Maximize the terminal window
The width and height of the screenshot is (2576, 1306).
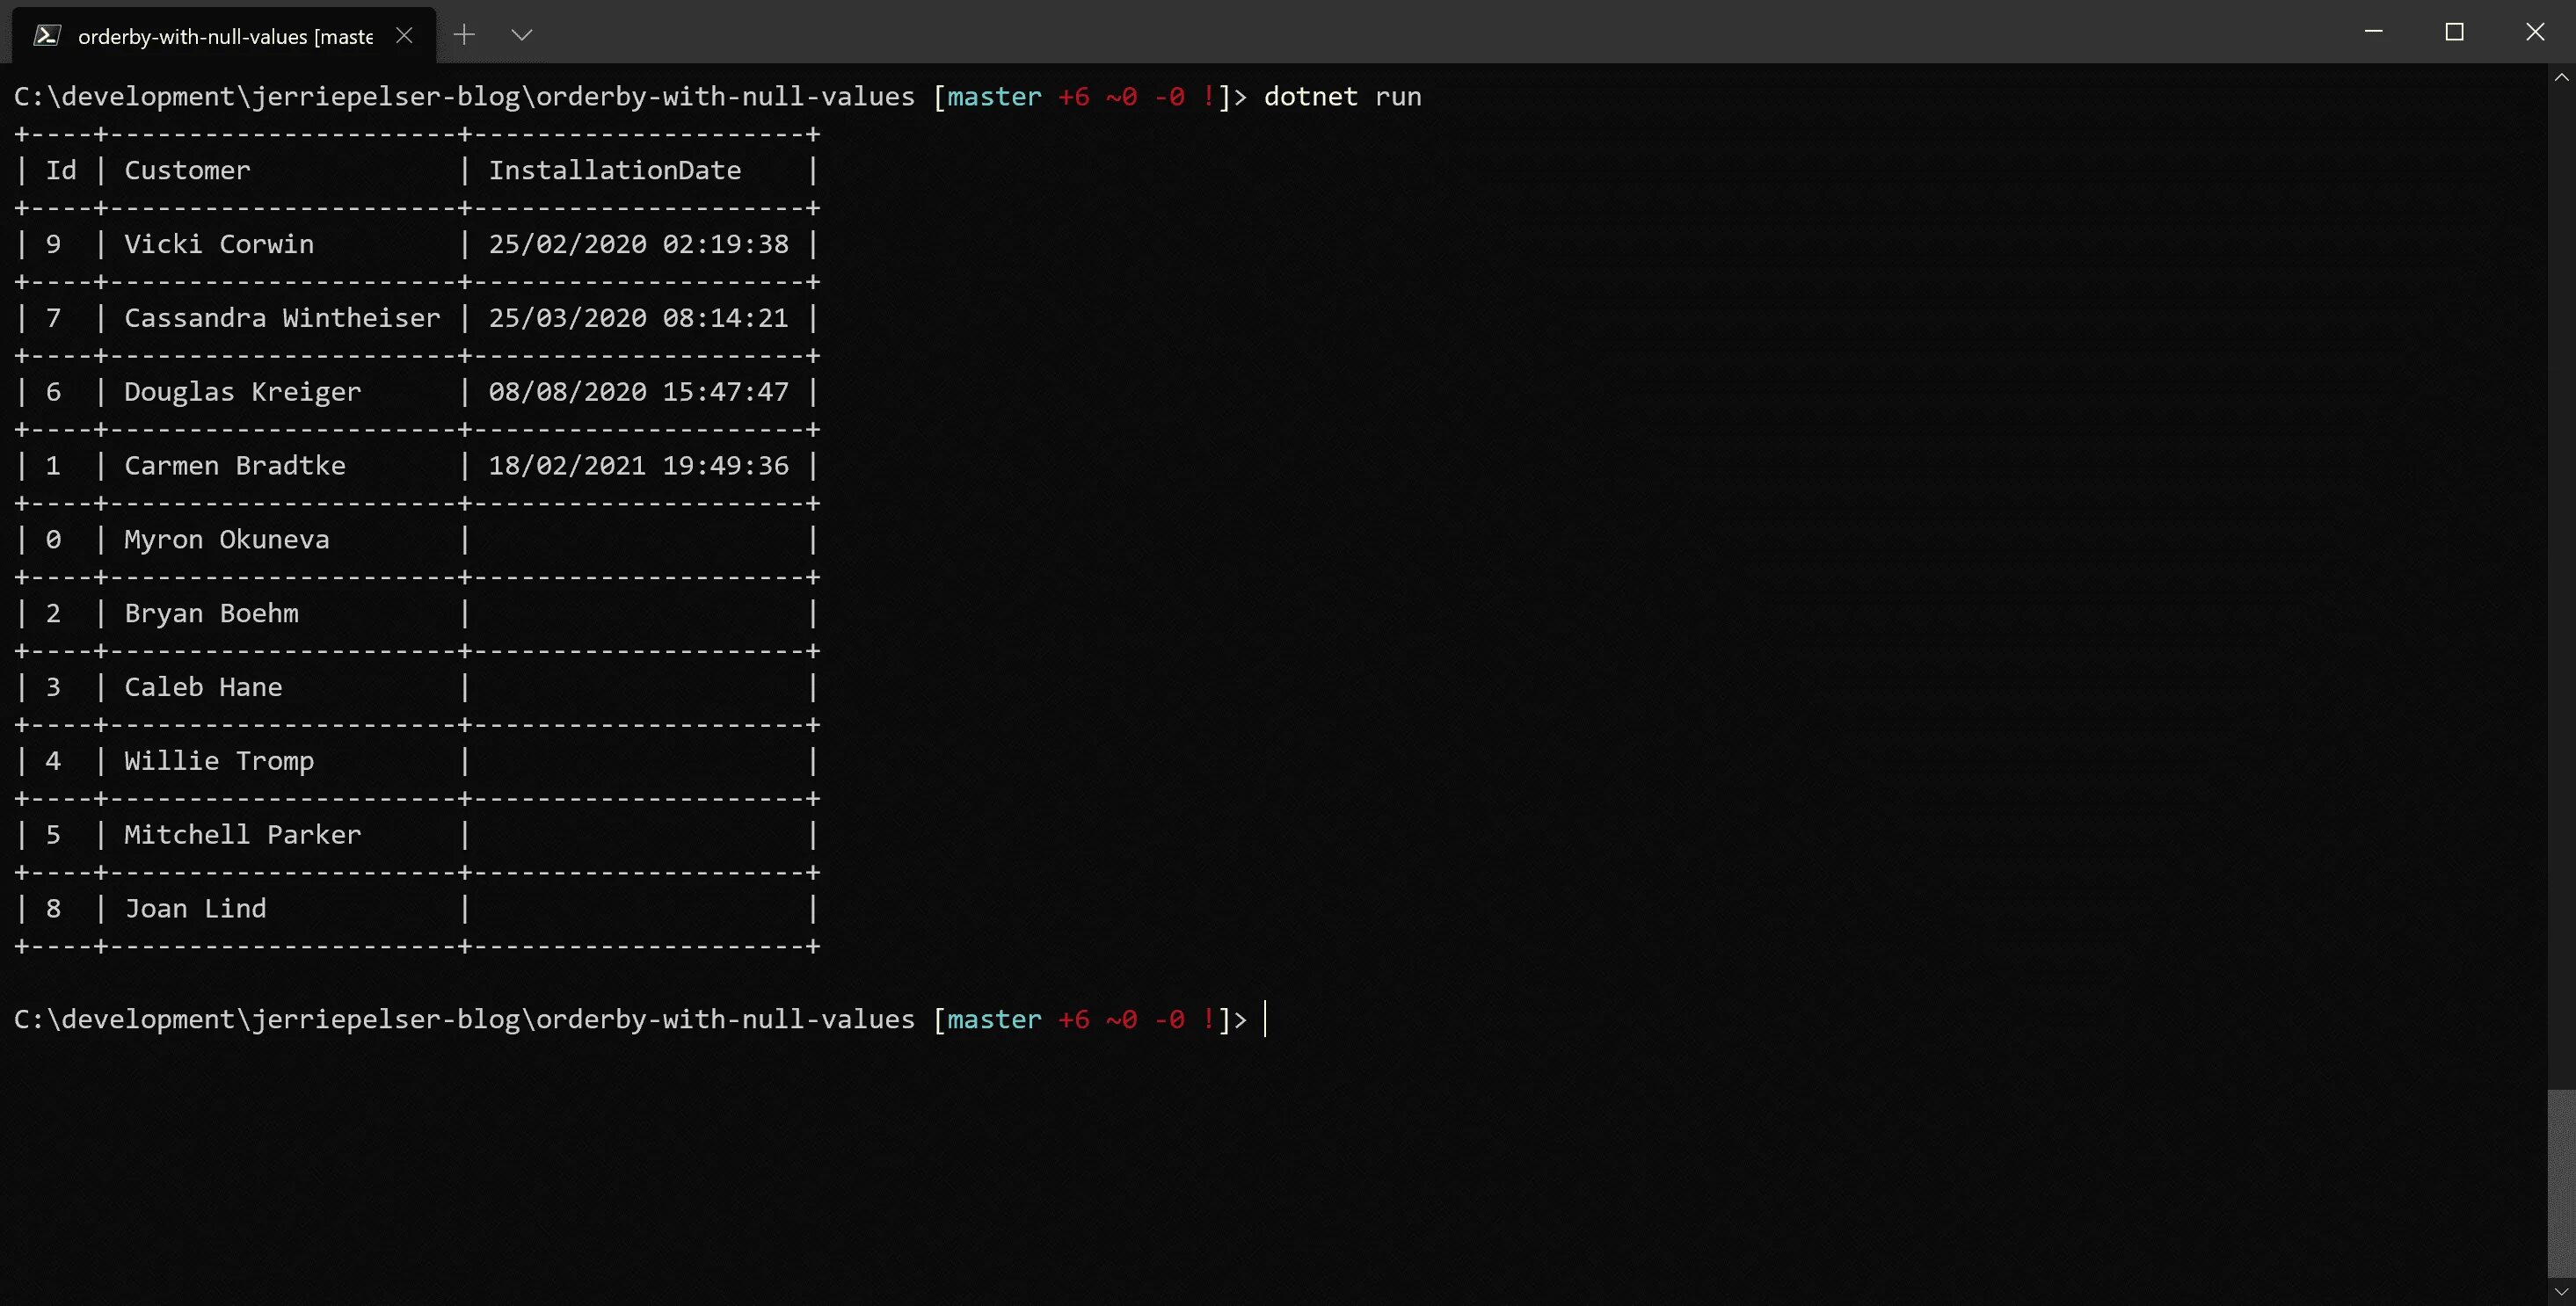2454,32
